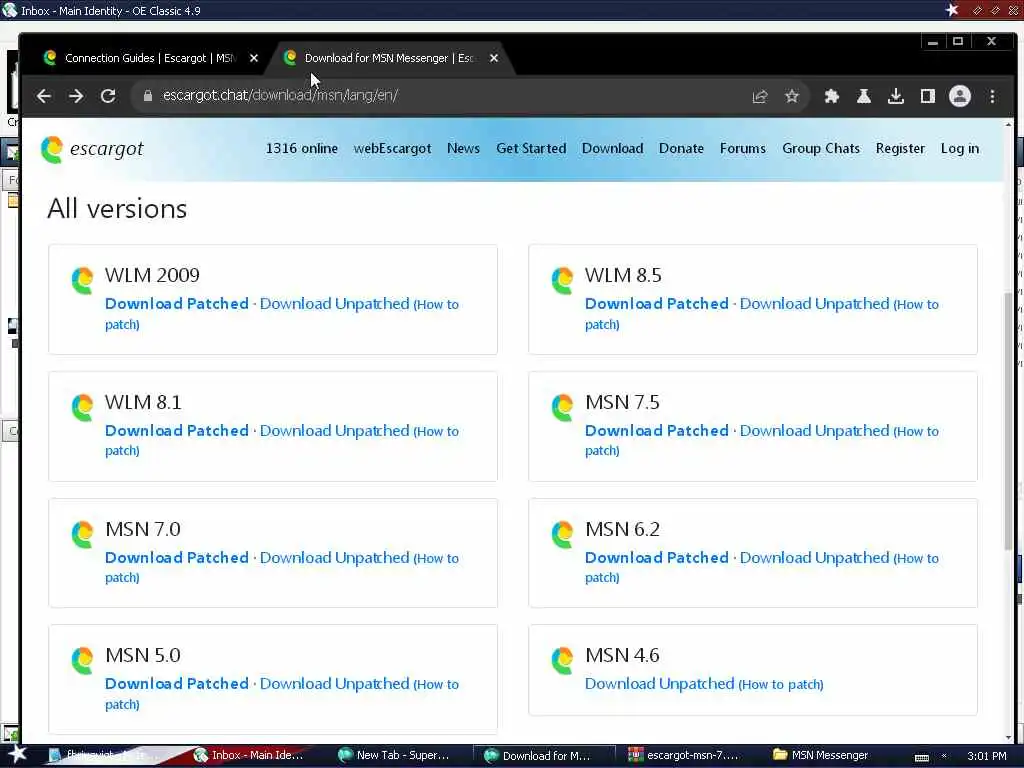The image size is (1024, 768).
Task: Click the 3:01 PM taskbar clock
Action: (x=987, y=756)
